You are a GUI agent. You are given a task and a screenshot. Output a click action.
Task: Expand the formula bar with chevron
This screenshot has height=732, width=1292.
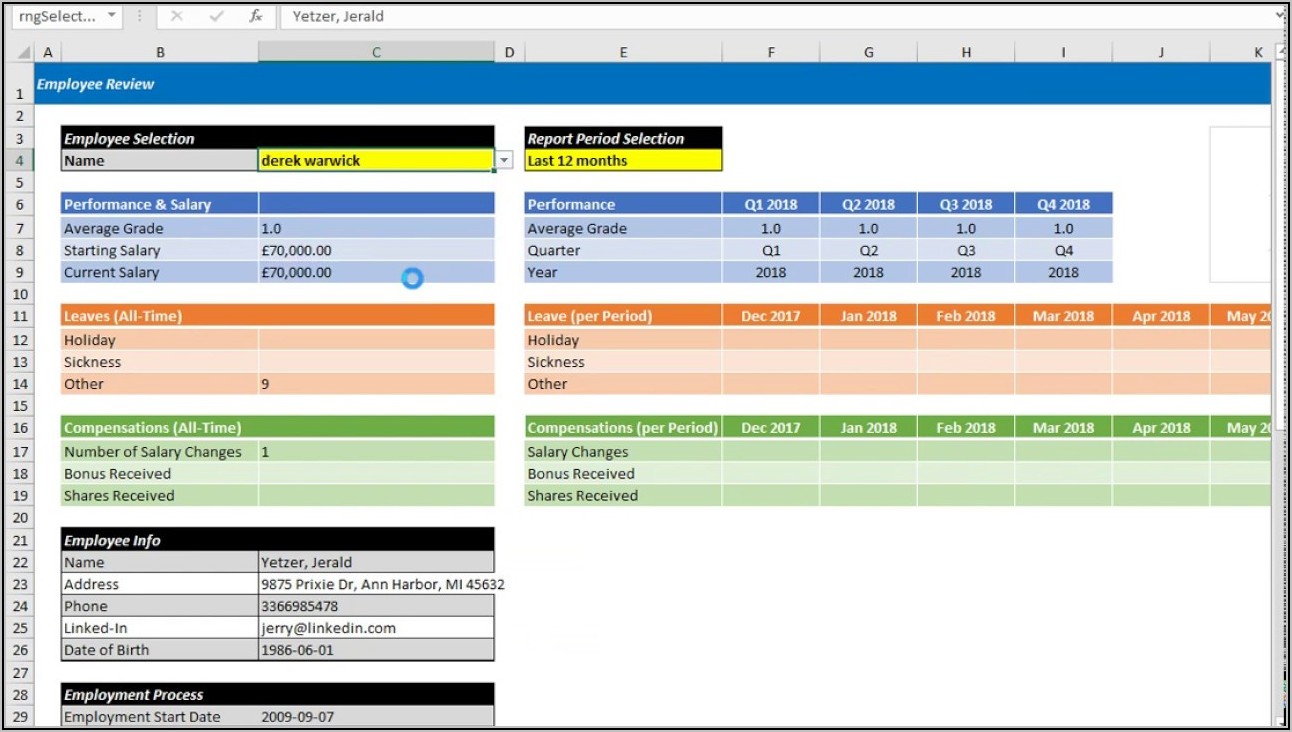point(1280,16)
